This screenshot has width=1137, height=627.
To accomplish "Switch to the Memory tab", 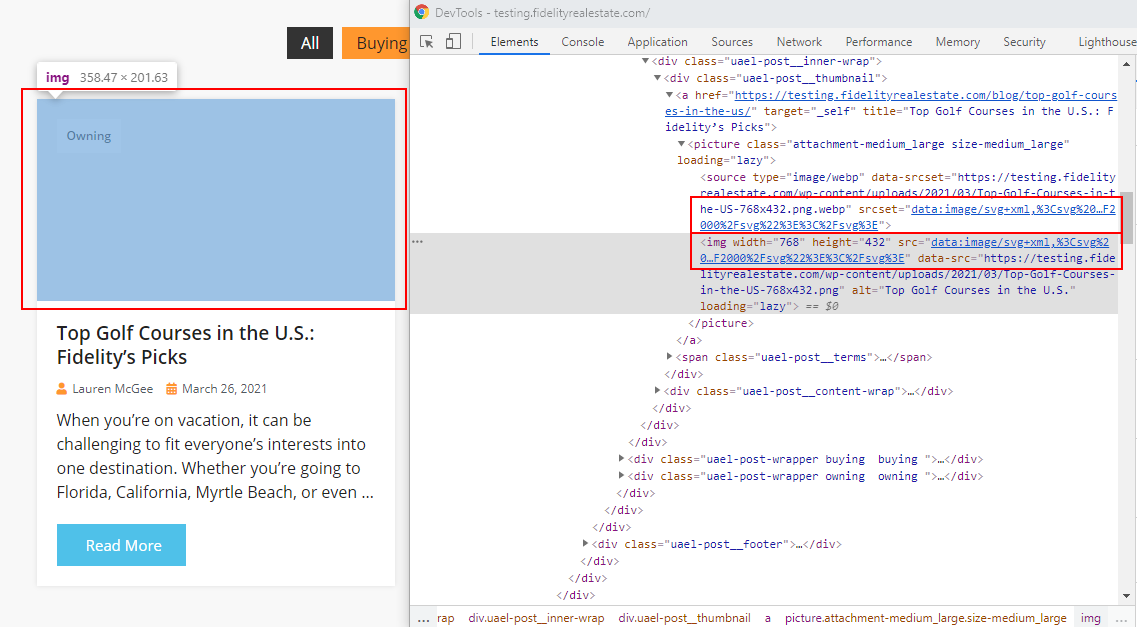I will pyautogui.click(x=957, y=42).
